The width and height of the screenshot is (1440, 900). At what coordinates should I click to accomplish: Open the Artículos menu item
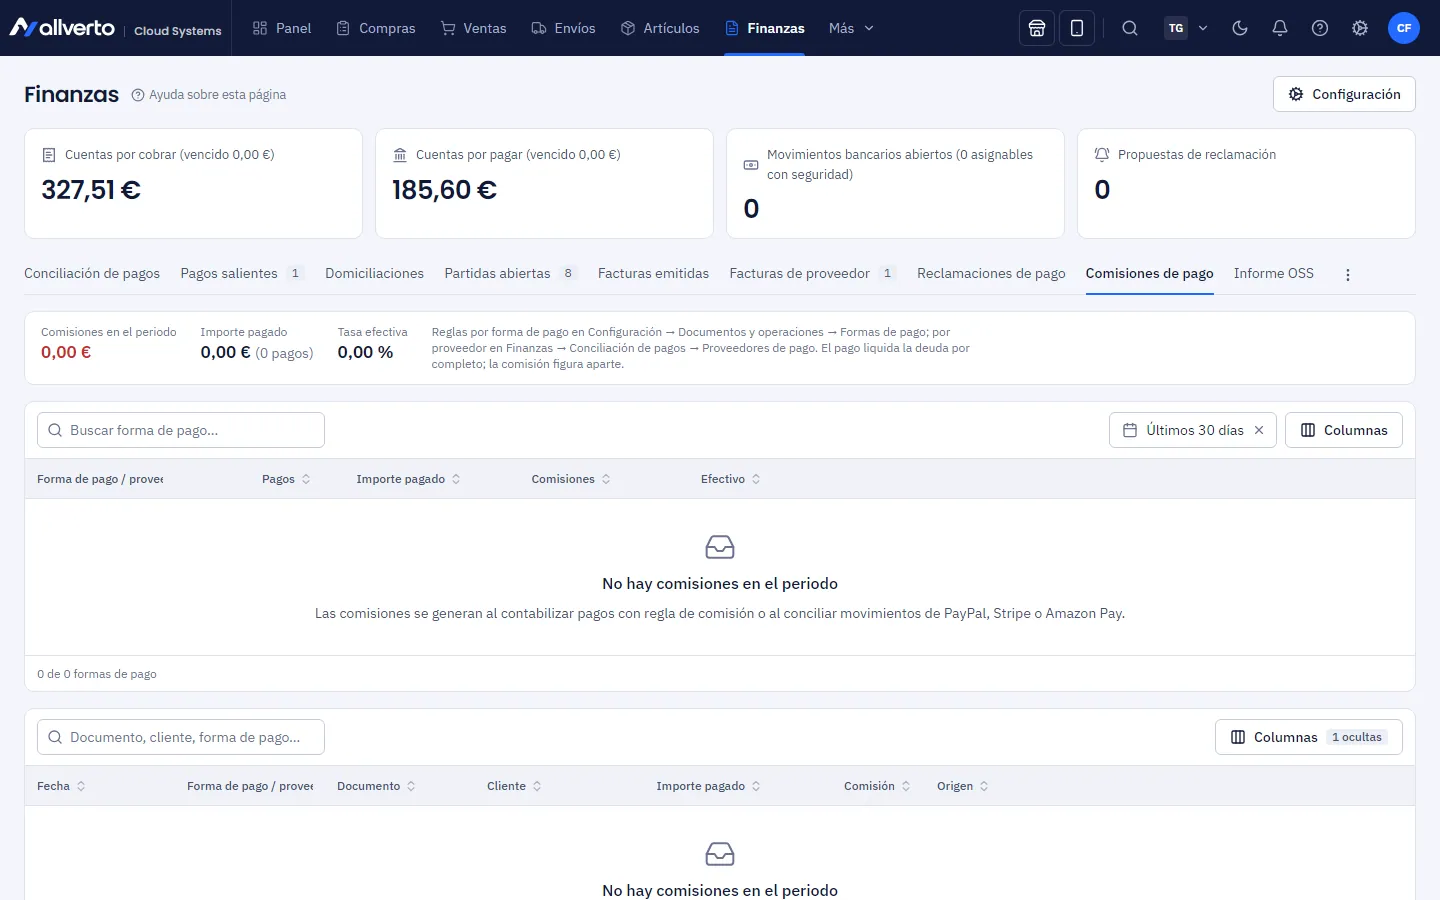[660, 28]
